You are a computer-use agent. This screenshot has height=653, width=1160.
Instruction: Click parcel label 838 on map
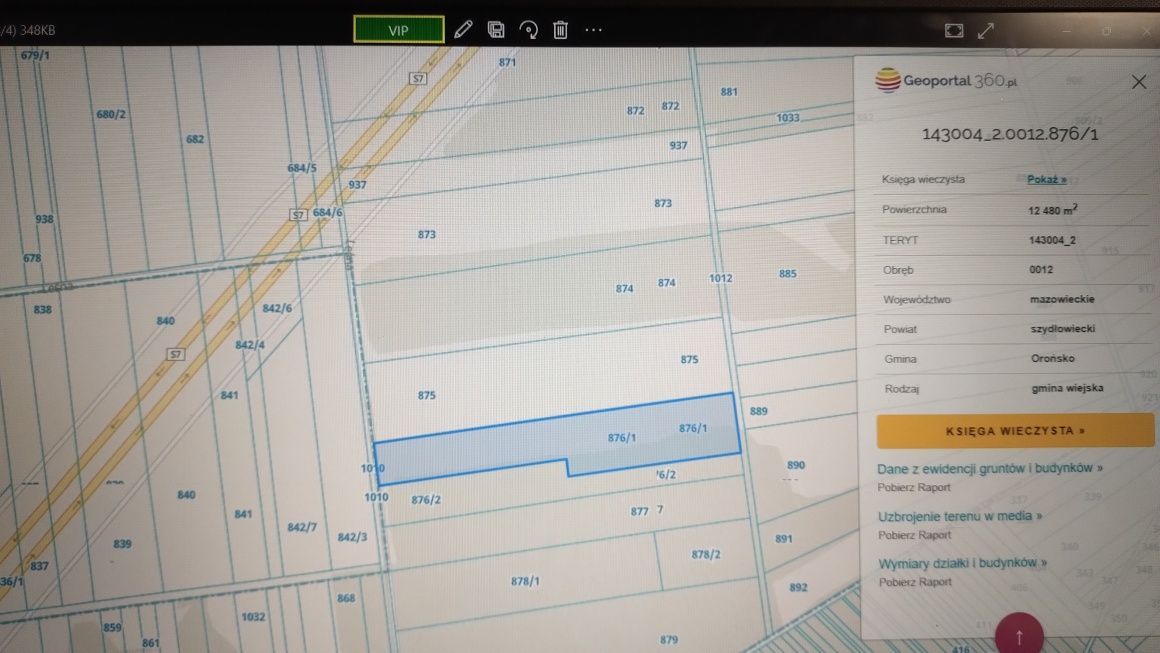pos(43,309)
